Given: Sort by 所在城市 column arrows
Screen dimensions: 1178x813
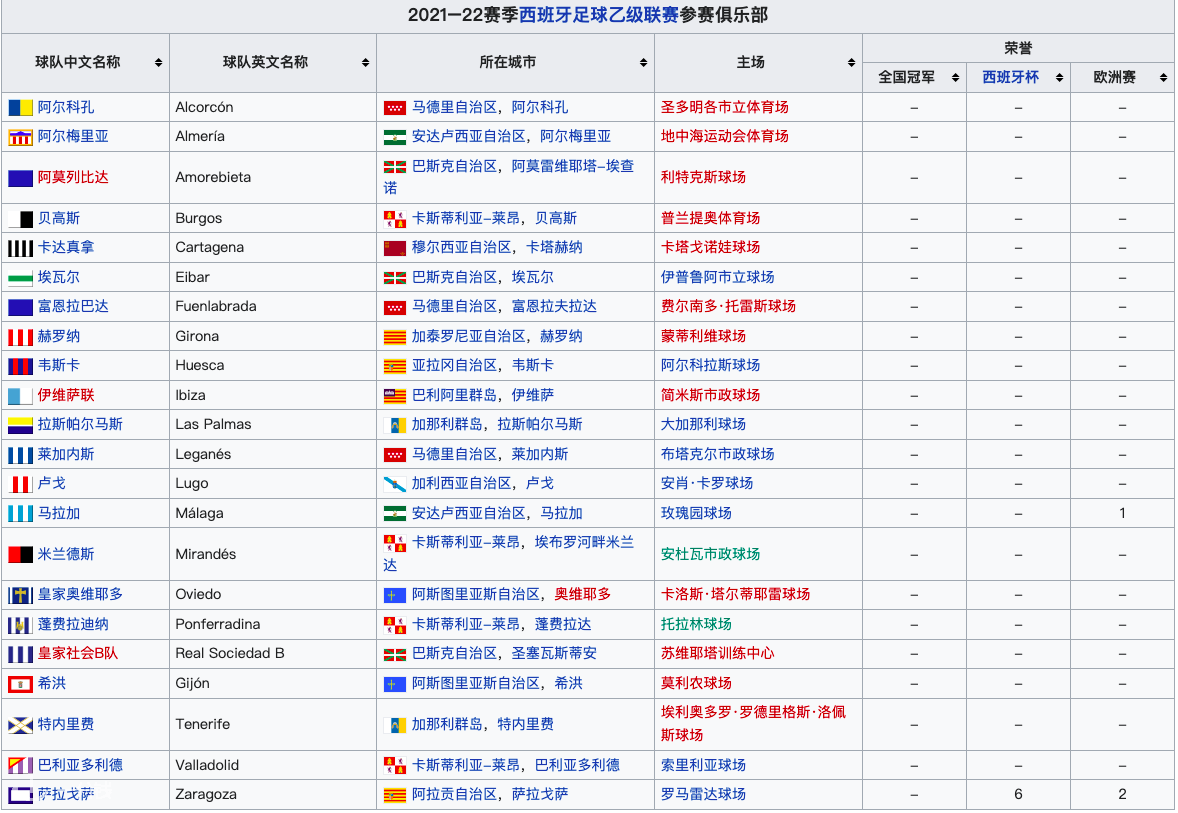Looking at the screenshot, I should click(644, 63).
